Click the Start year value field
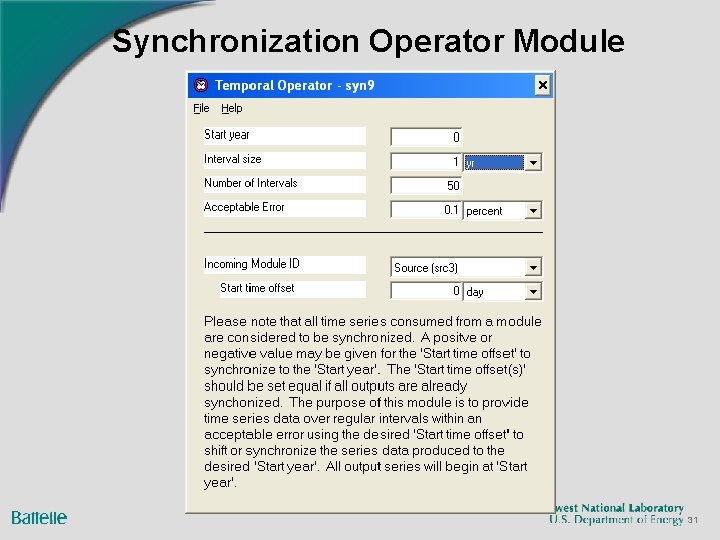The height and width of the screenshot is (540, 720). (426, 137)
